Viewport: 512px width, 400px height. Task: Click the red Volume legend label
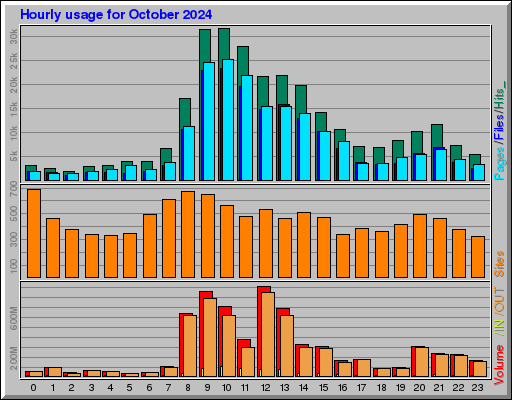499,365
